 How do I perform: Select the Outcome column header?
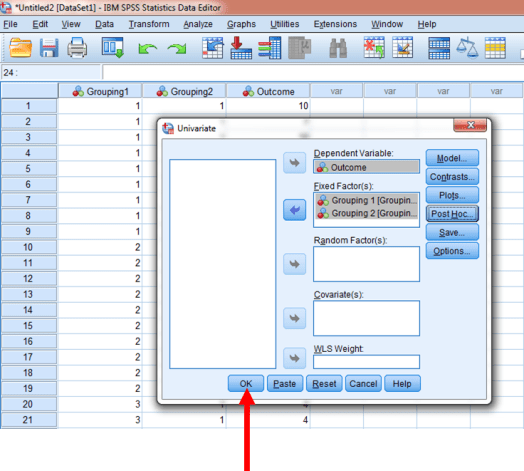268,91
